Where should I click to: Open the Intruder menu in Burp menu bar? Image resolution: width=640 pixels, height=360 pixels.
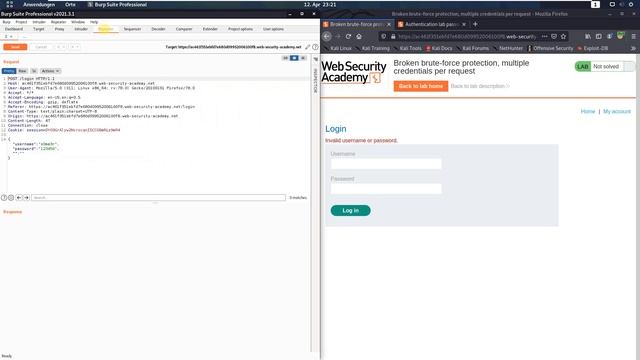[x=39, y=22]
